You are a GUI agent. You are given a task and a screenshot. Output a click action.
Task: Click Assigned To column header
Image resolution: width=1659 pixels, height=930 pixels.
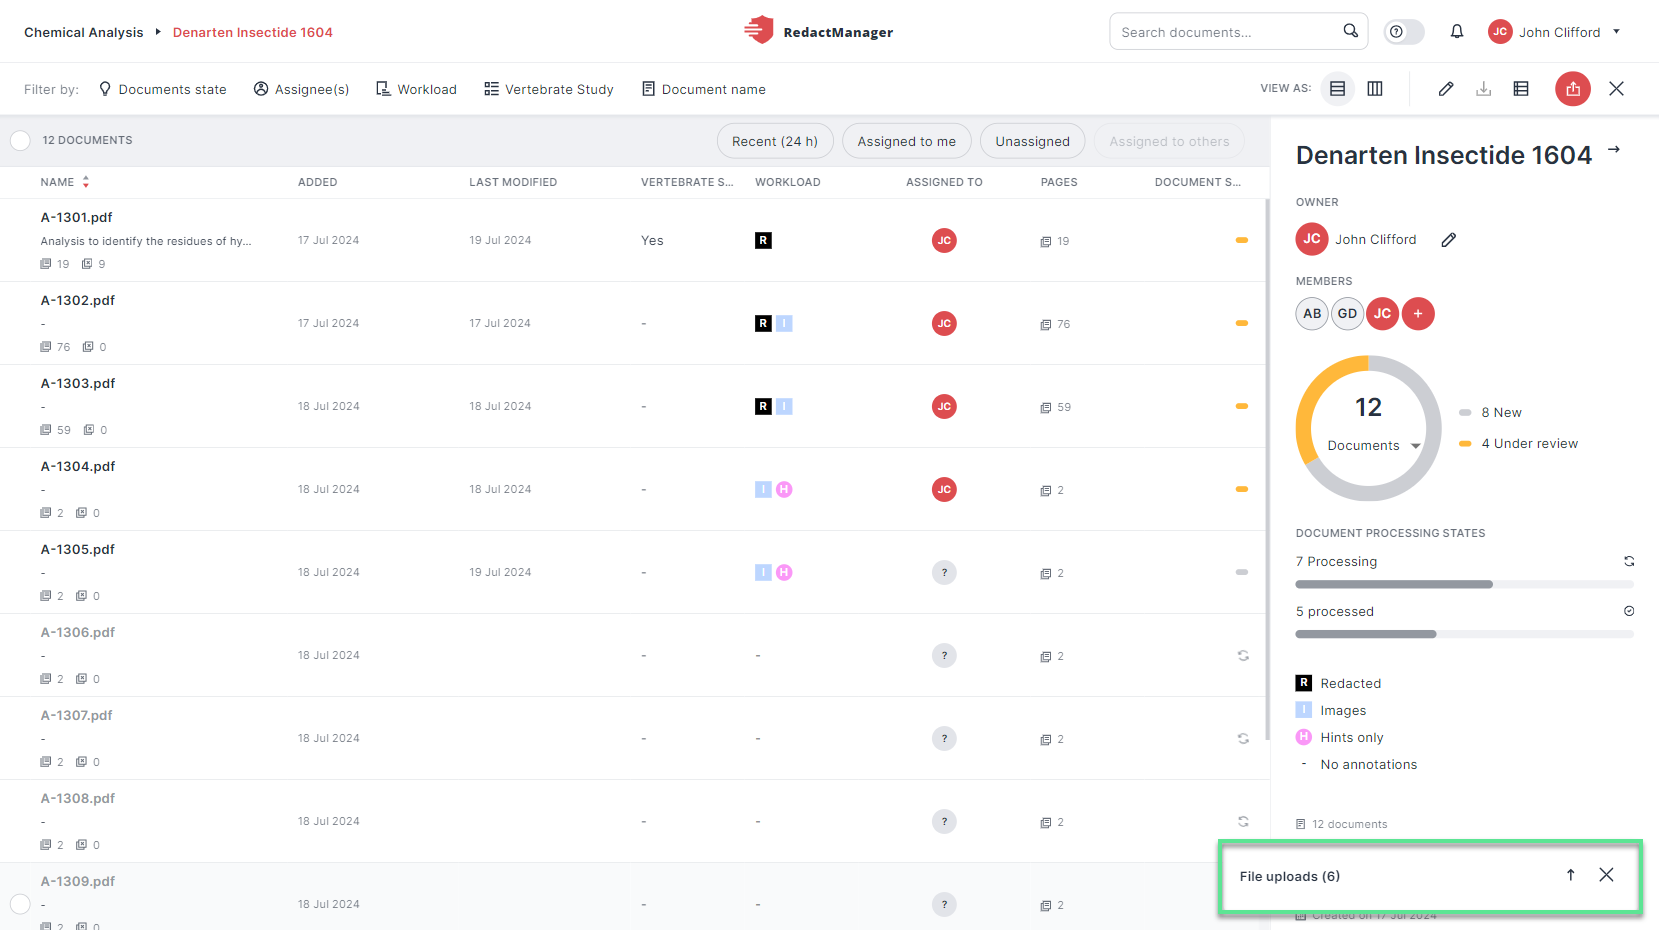(944, 182)
